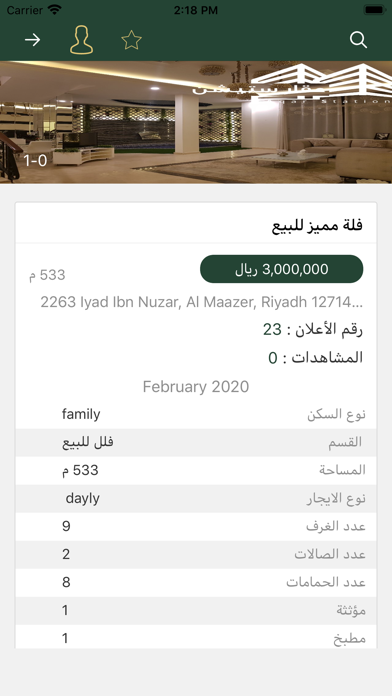The height and width of the screenshot is (696, 392).
Task: Open search with magnifying glass icon
Action: pyautogui.click(x=358, y=40)
